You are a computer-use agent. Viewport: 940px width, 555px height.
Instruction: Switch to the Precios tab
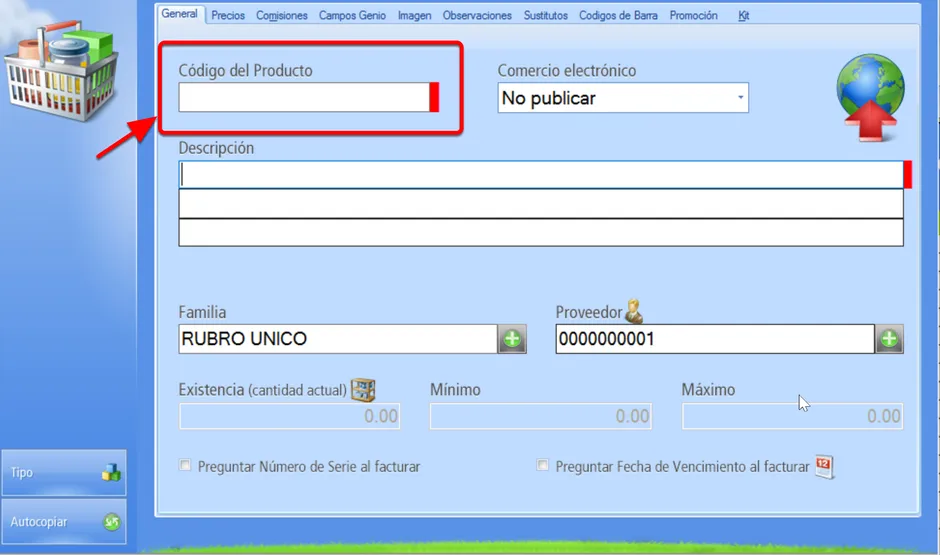coord(228,16)
